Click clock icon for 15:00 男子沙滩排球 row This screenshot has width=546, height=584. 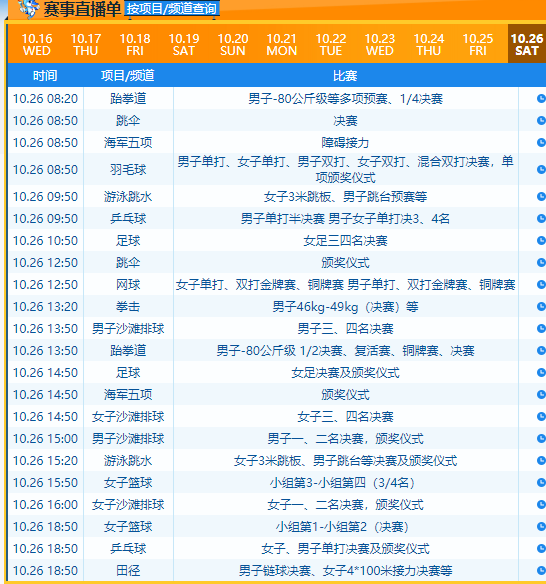[541, 438]
